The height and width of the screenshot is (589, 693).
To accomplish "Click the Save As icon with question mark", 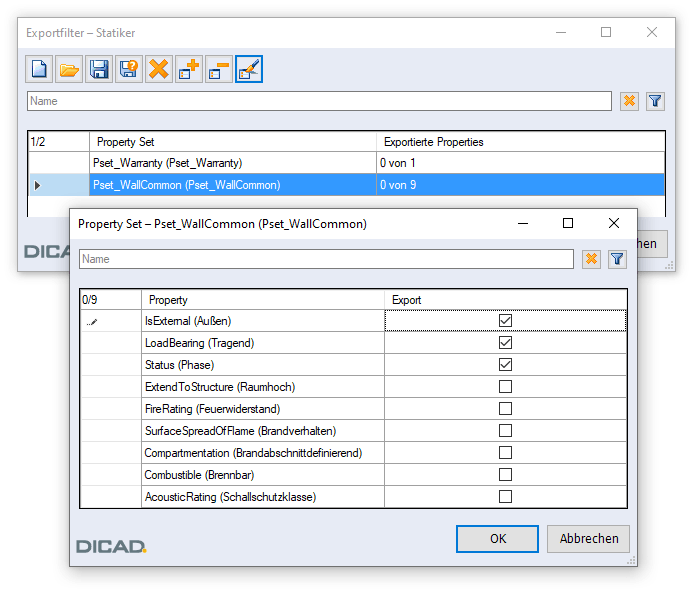I will coord(129,69).
